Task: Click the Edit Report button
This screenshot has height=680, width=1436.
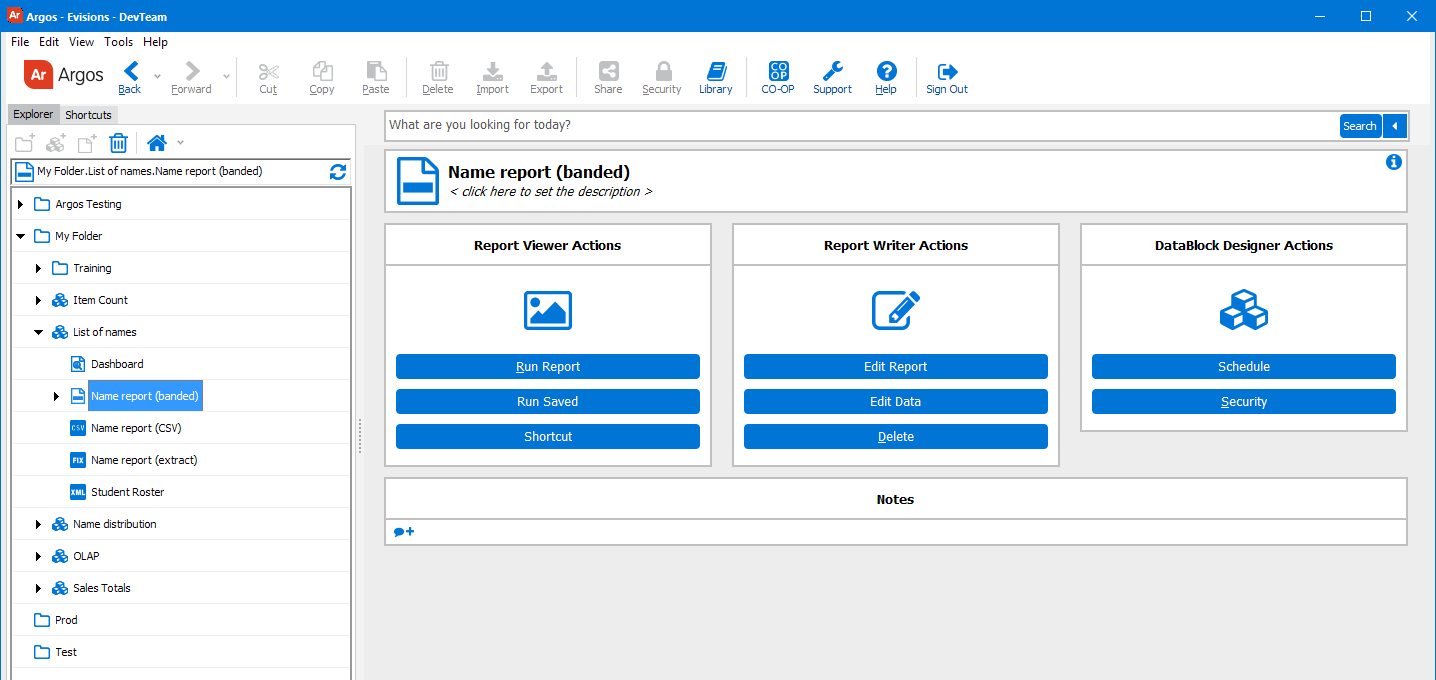Action: 896,366
